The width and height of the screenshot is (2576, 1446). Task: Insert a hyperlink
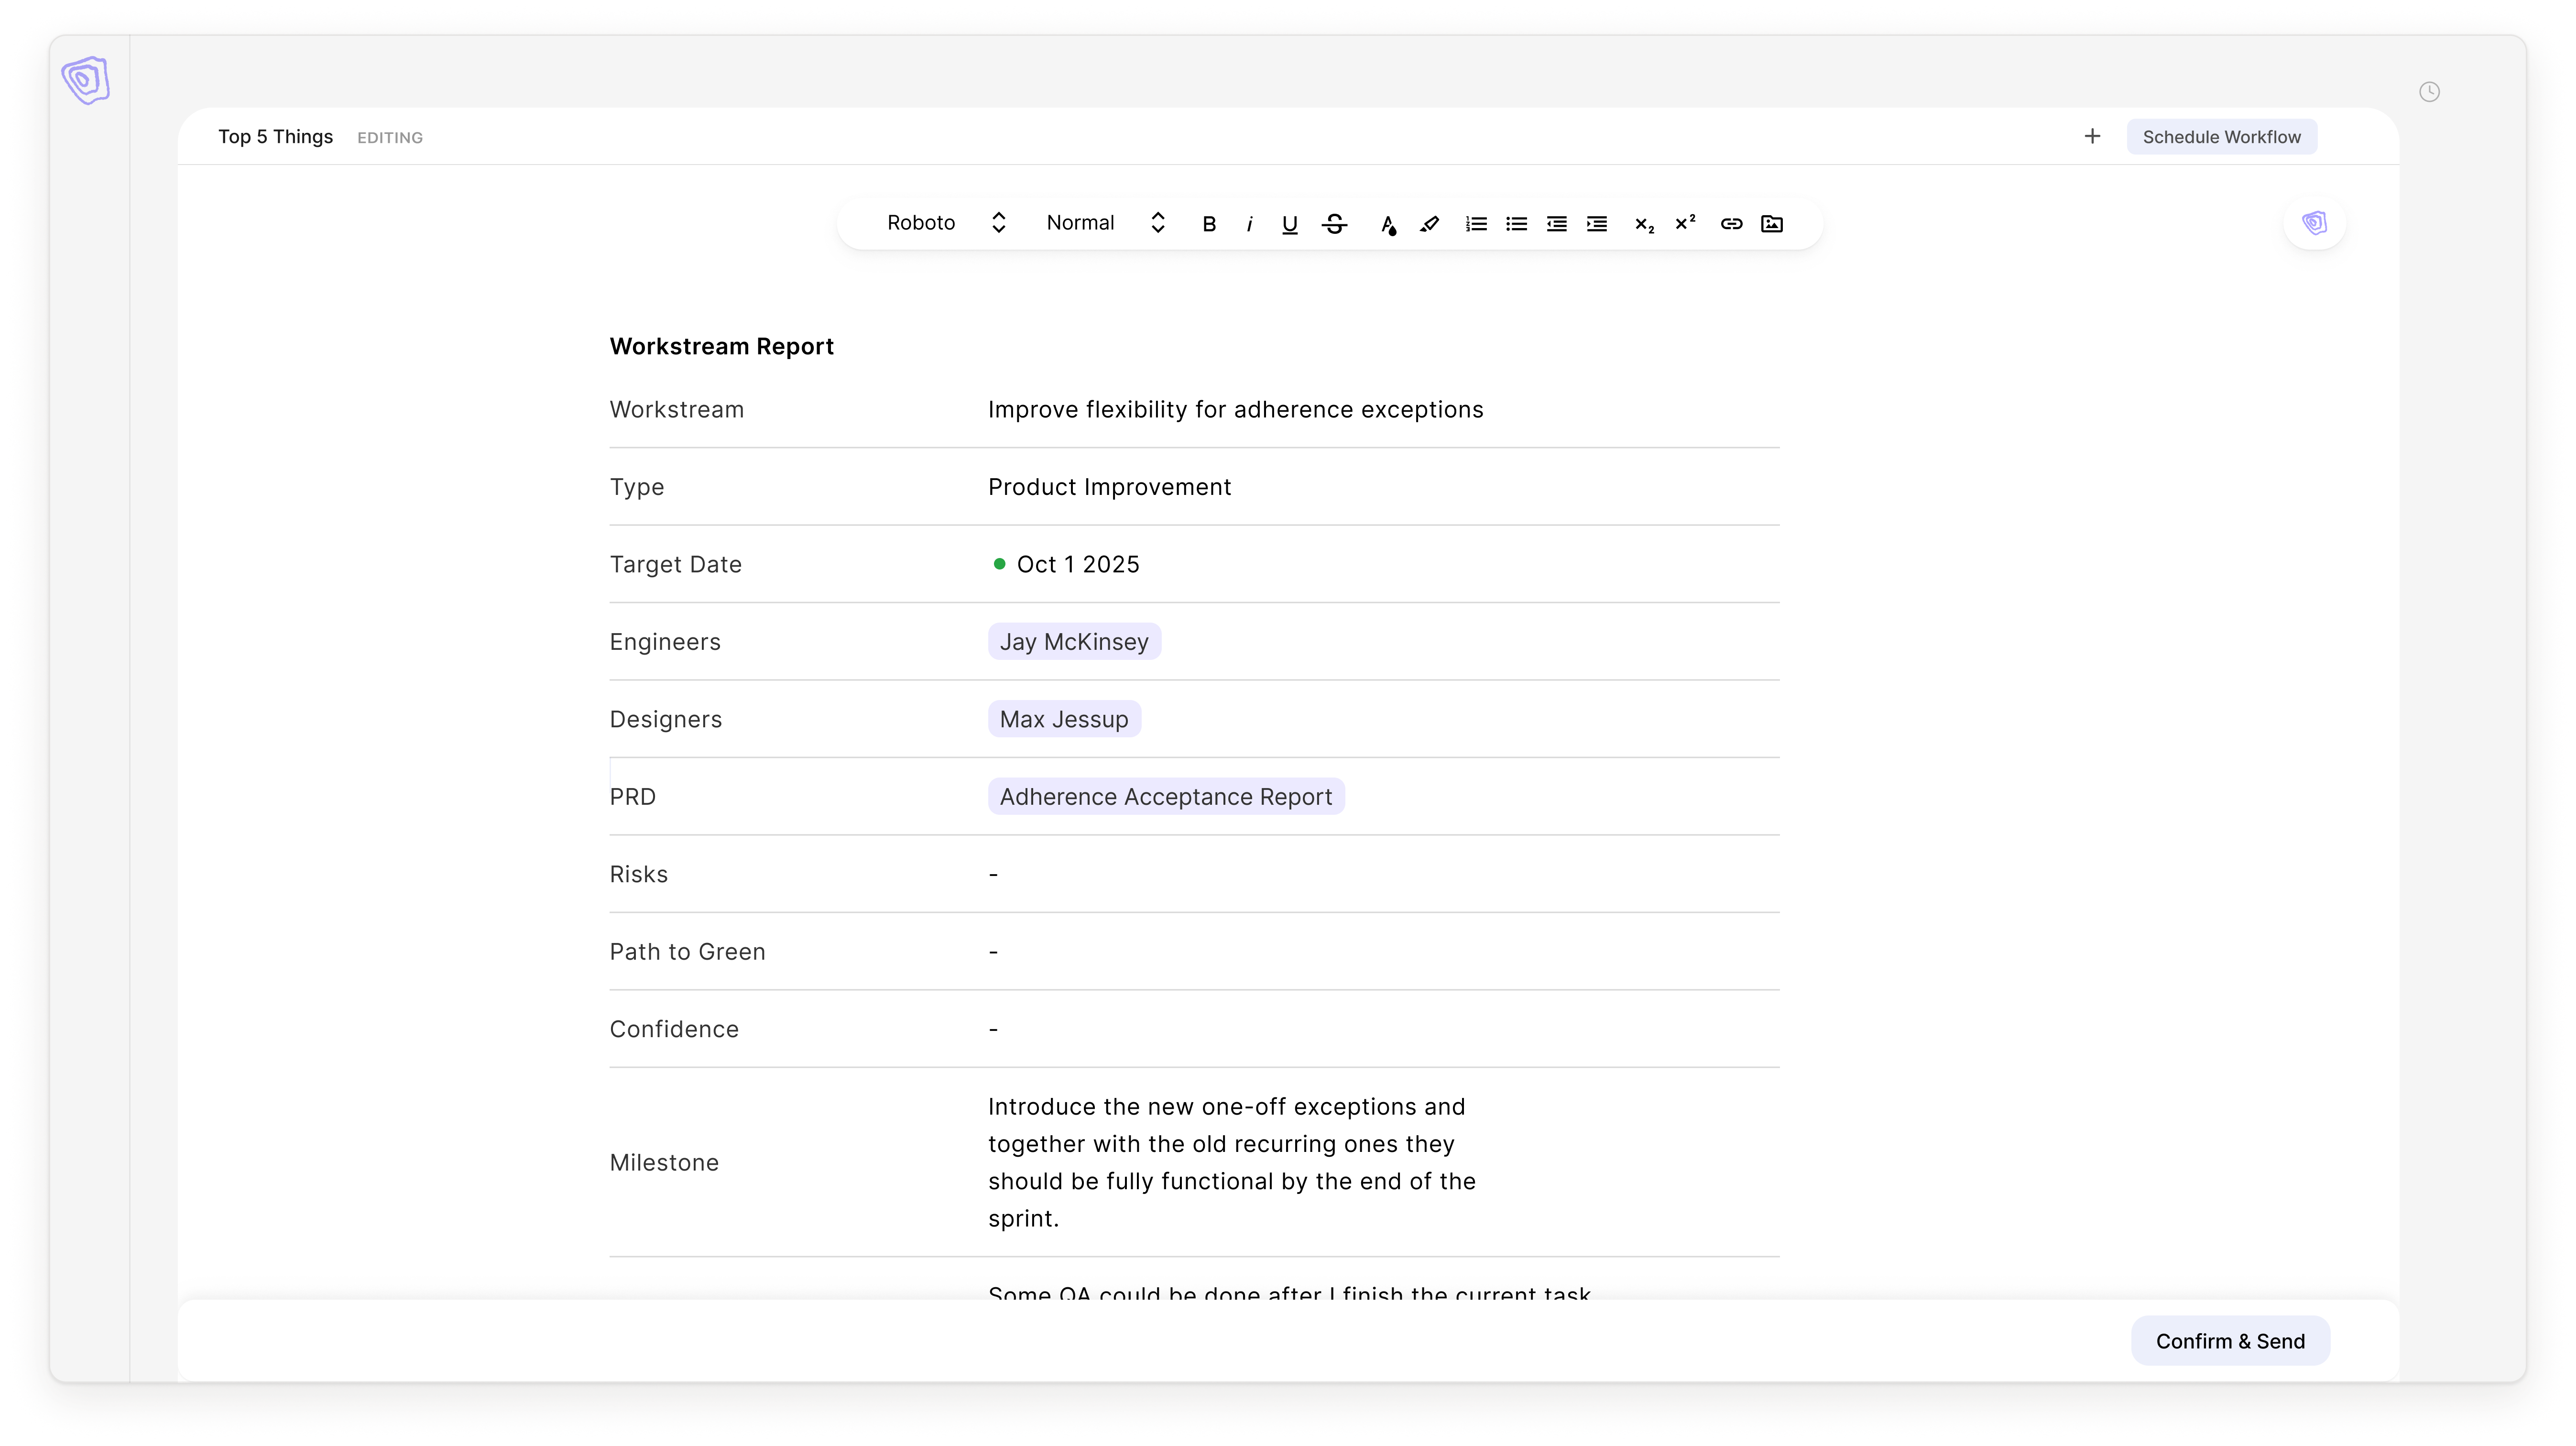click(x=1731, y=224)
